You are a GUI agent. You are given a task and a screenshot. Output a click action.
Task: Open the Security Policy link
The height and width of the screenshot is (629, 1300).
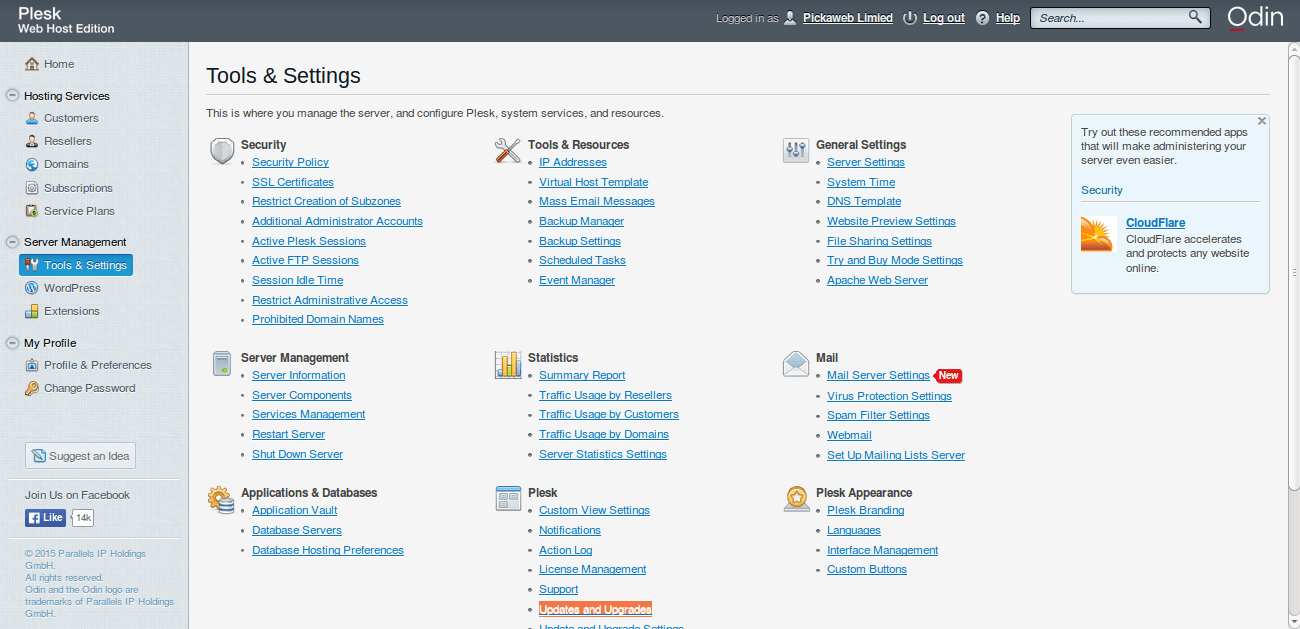click(290, 162)
